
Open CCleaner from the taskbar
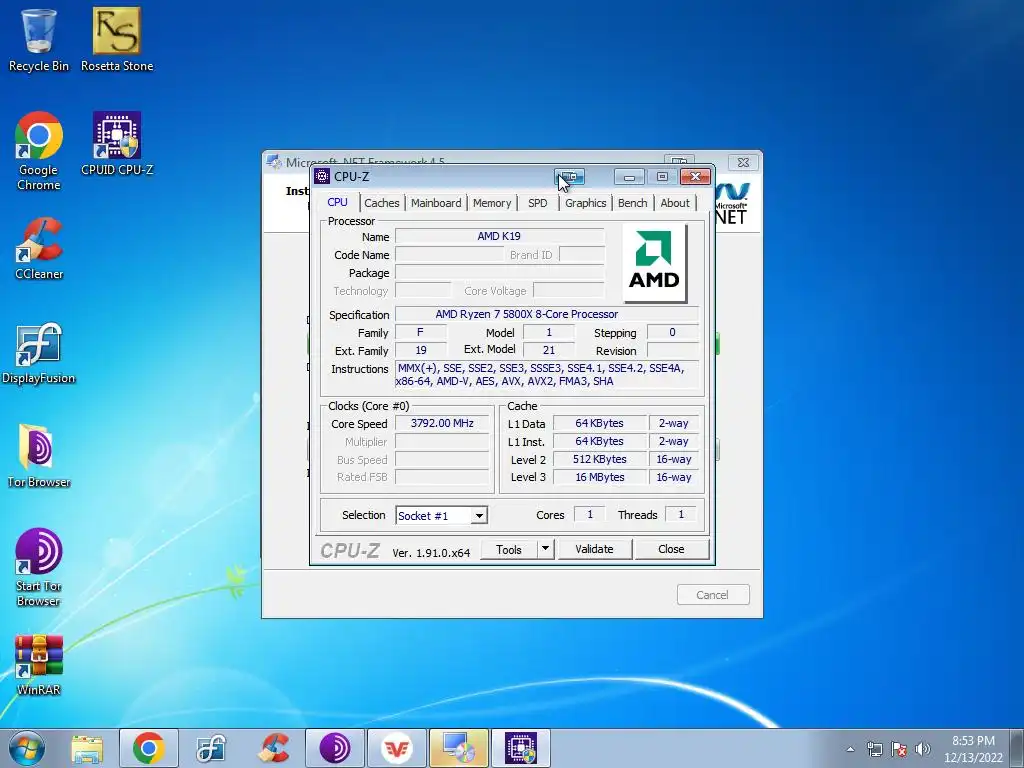[x=274, y=748]
